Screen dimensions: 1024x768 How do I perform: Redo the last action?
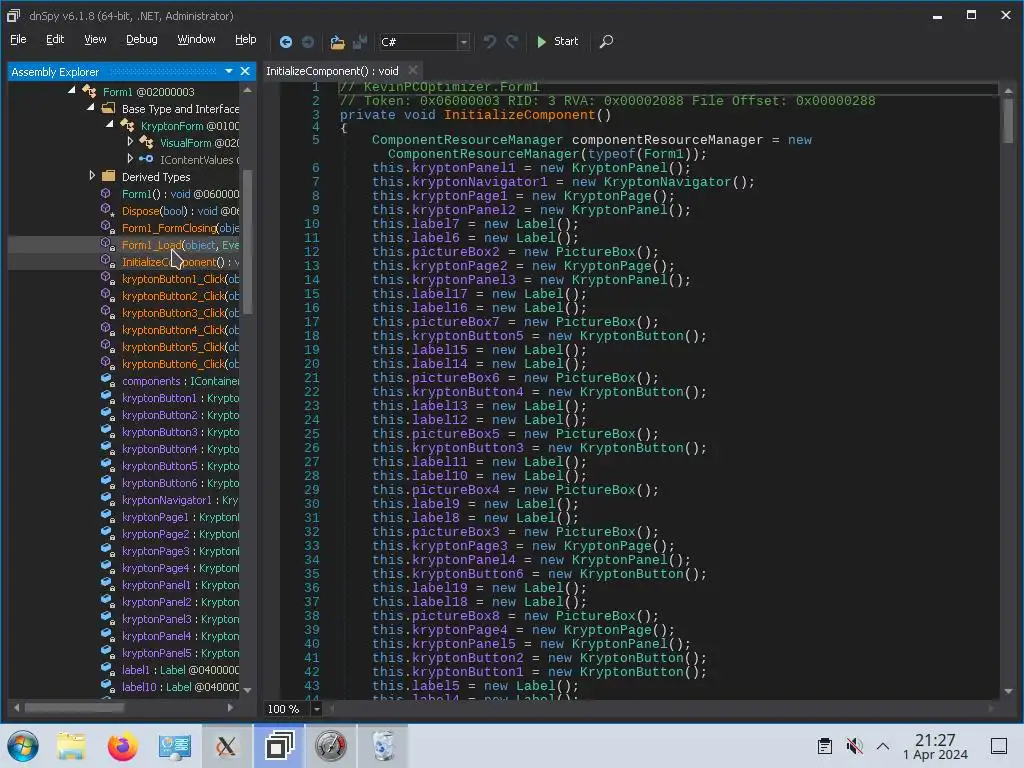[513, 42]
